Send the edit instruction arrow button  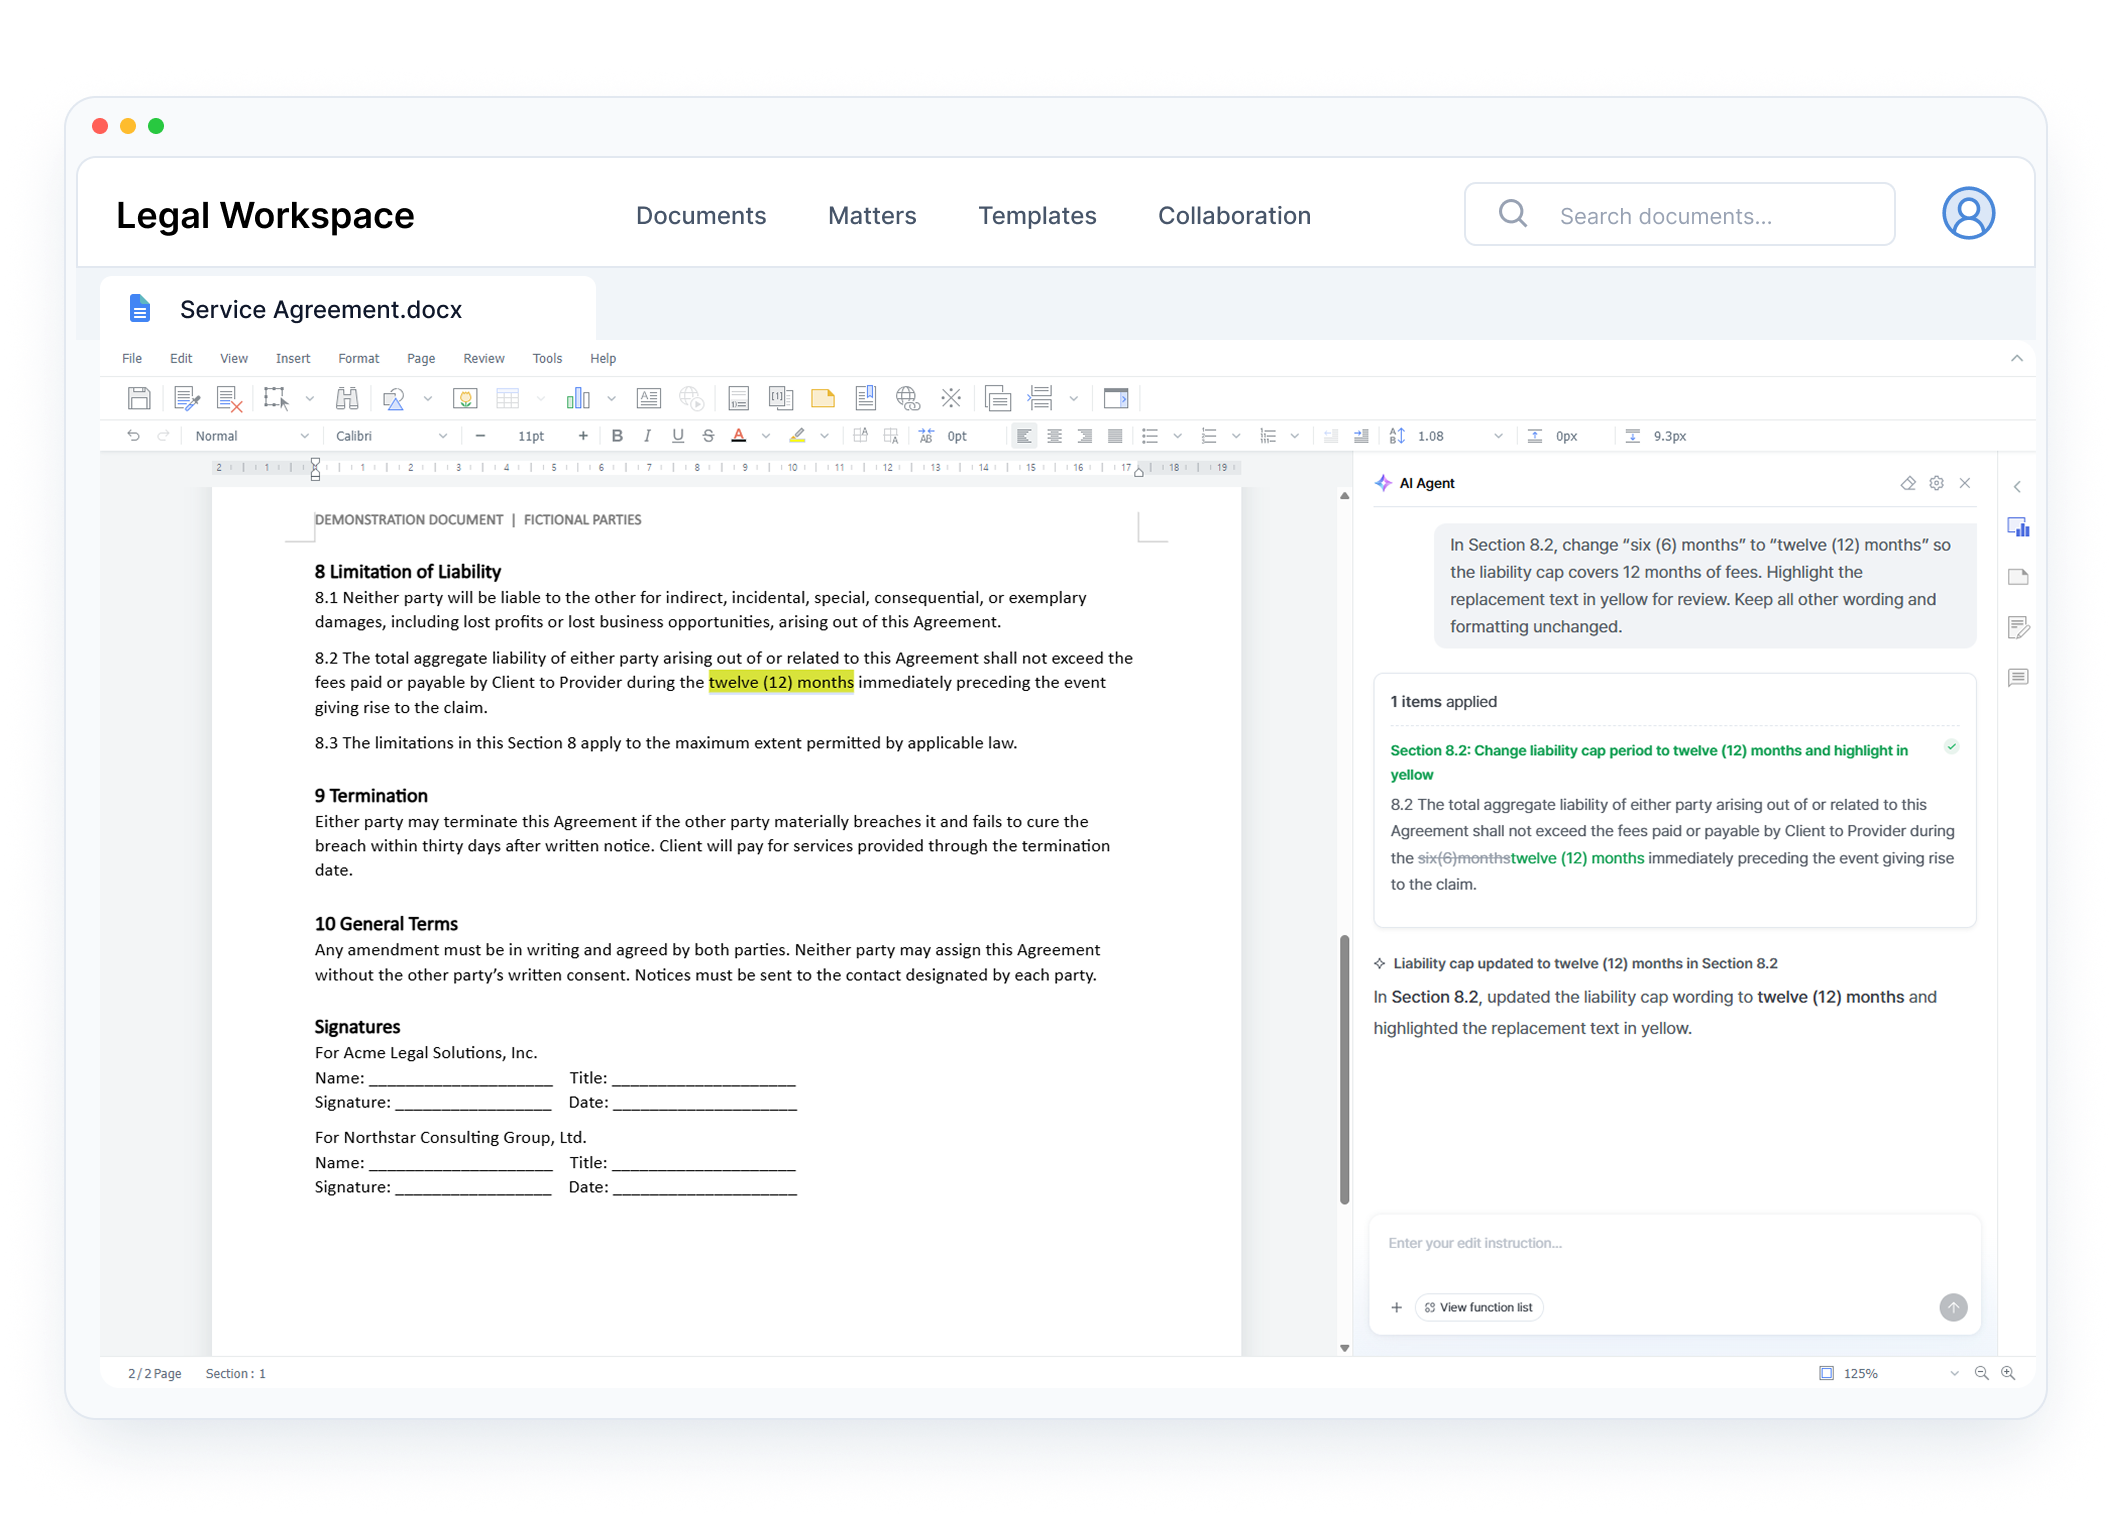[x=1953, y=1307]
